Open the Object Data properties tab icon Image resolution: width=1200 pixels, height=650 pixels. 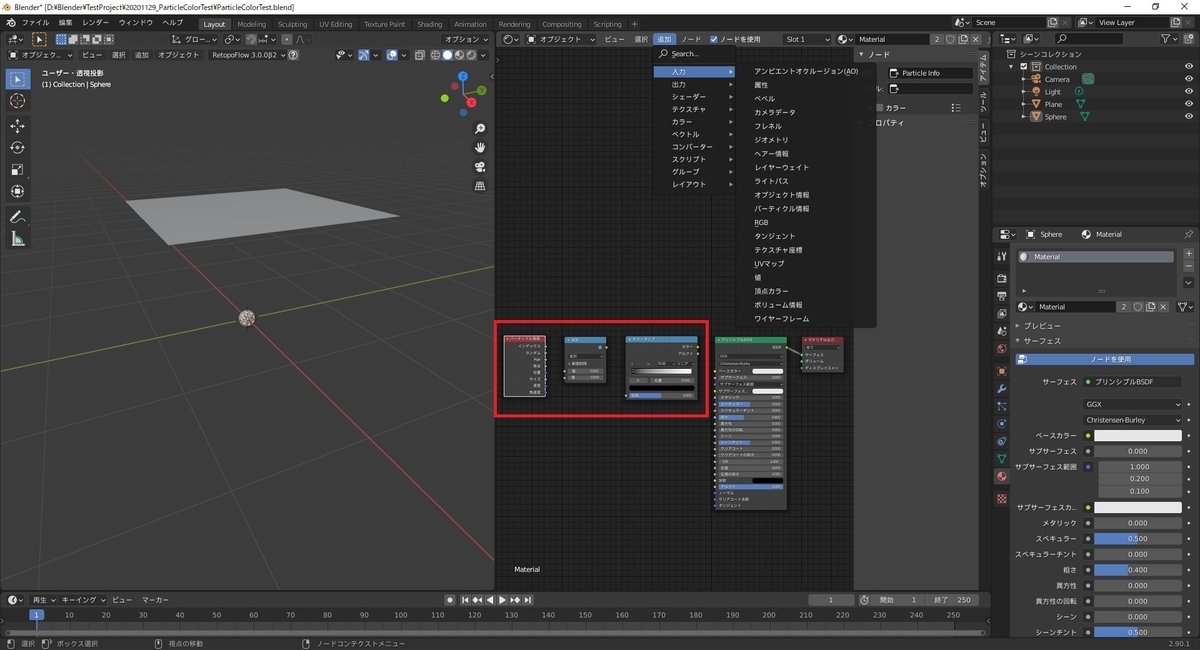pyautogui.click(x=1002, y=458)
